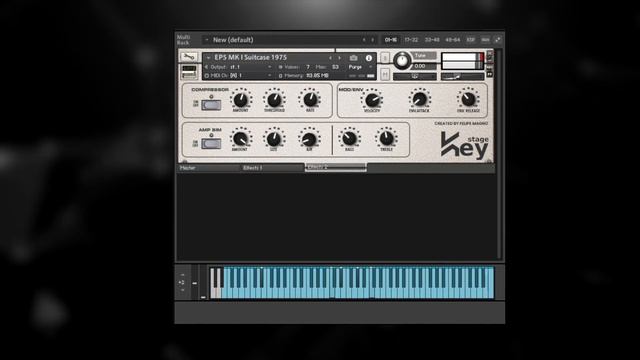Viewport: 640px width, 360px height.
Task: Click the aux button next to KSP
Action: [485, 40]
